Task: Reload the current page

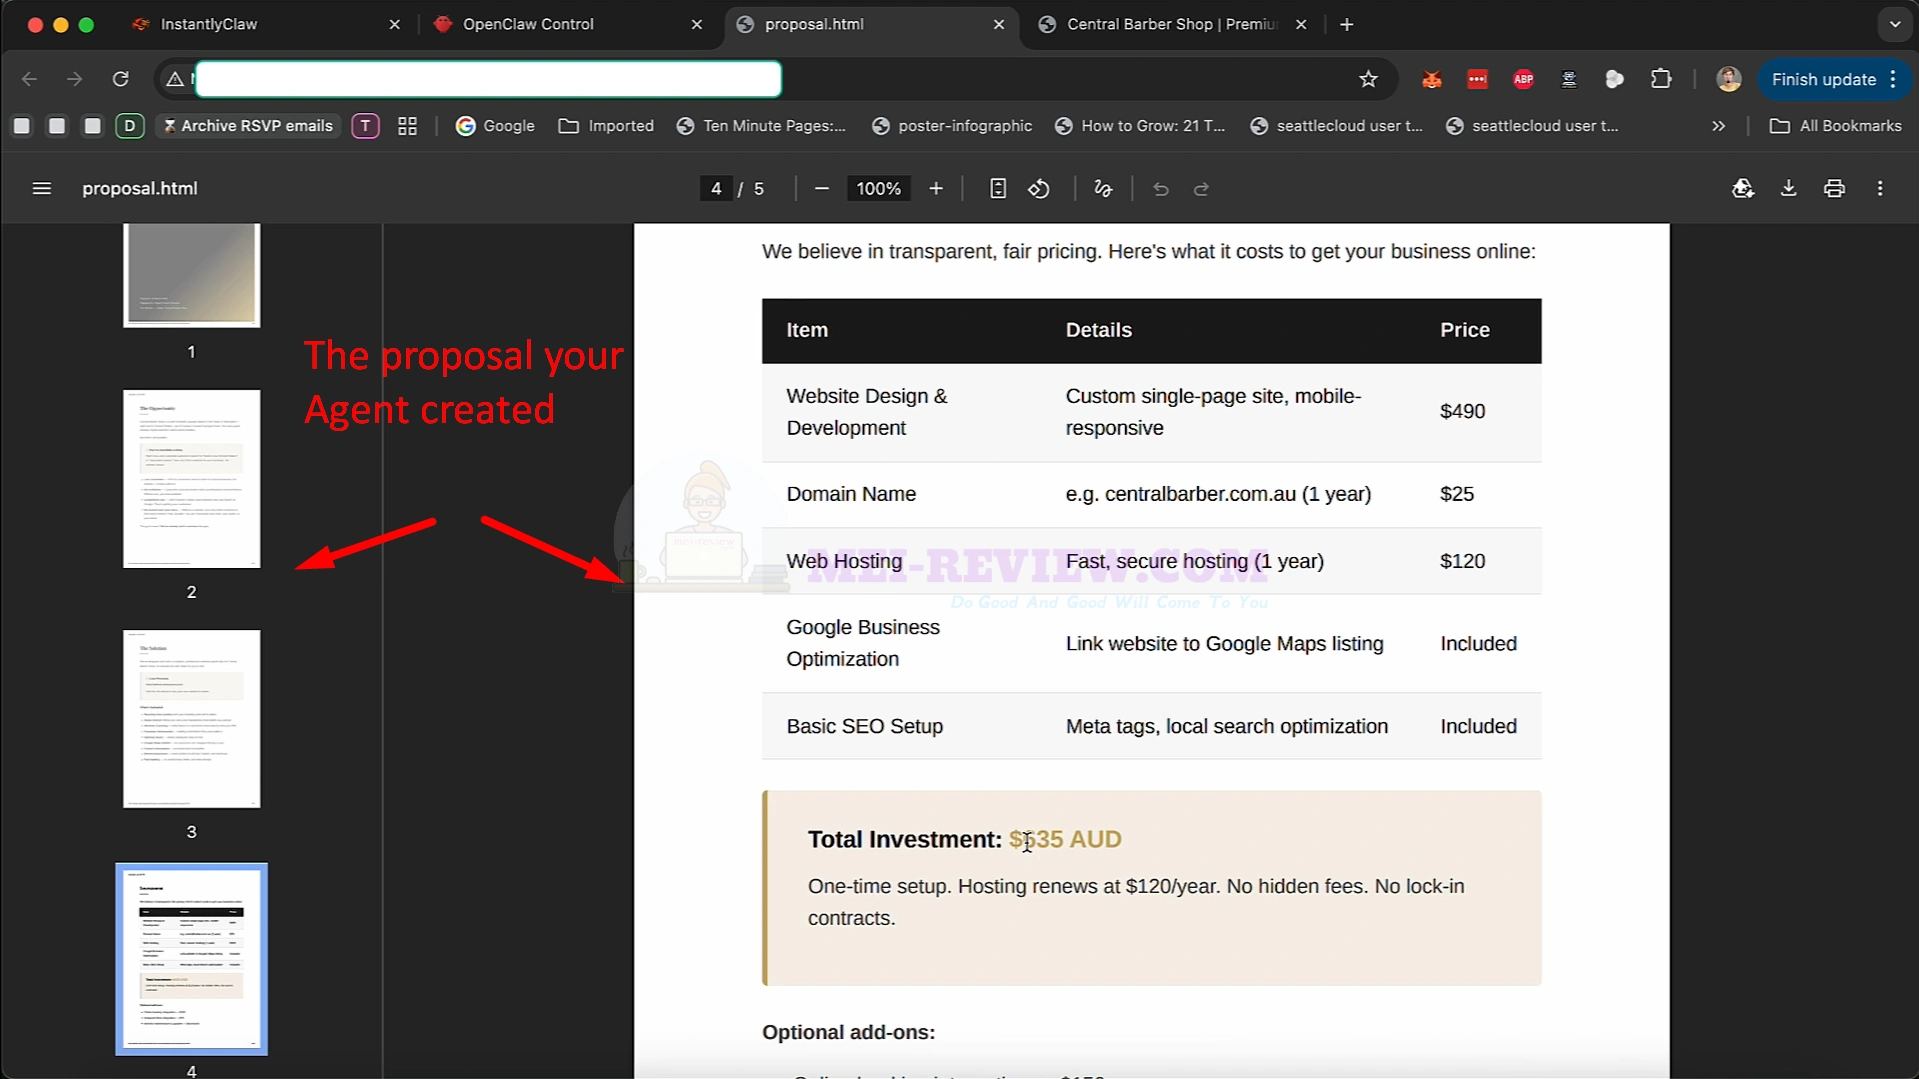Action: pos(121,79)
